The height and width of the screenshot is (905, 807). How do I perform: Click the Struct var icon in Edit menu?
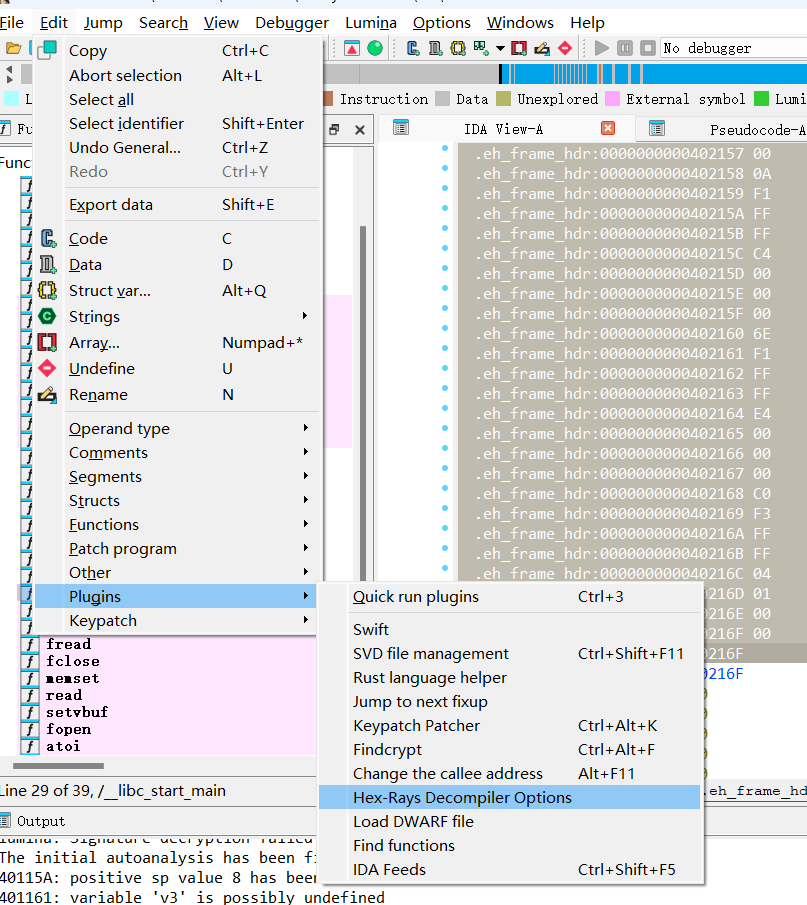[47, 290]
